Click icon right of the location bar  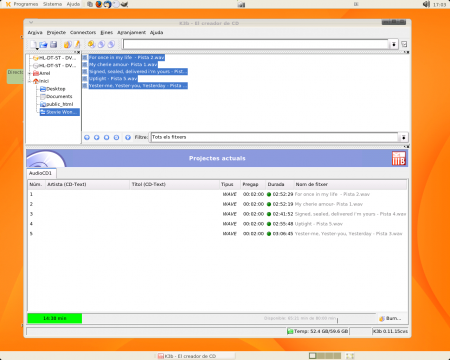[404, 44]
